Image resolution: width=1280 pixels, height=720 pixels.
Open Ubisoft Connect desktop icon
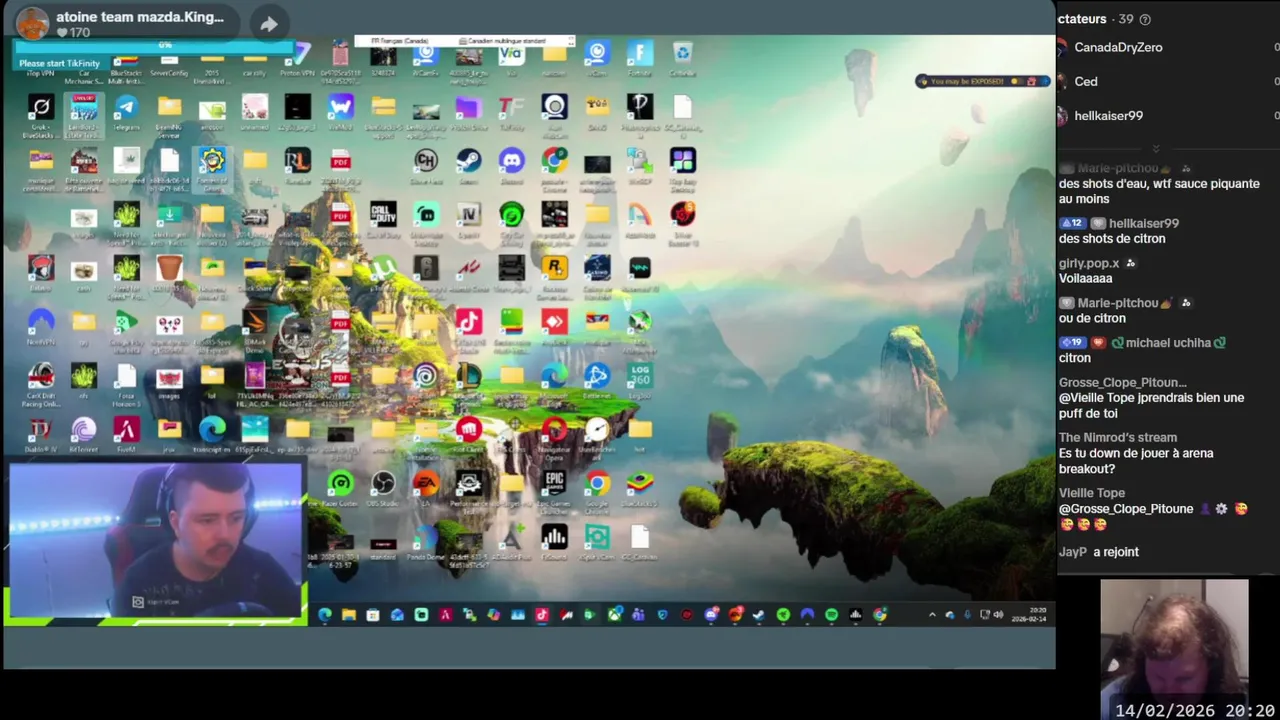point(426,375)
